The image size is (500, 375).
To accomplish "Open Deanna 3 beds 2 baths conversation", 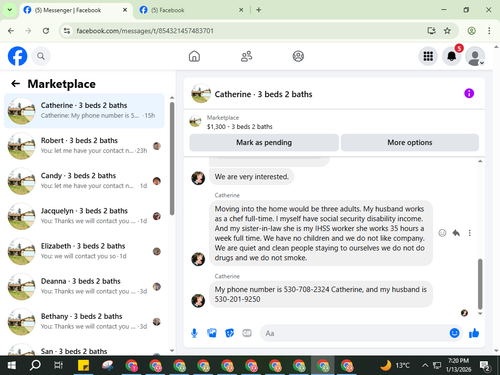I will pyautogui.click(x=84, y=287).
